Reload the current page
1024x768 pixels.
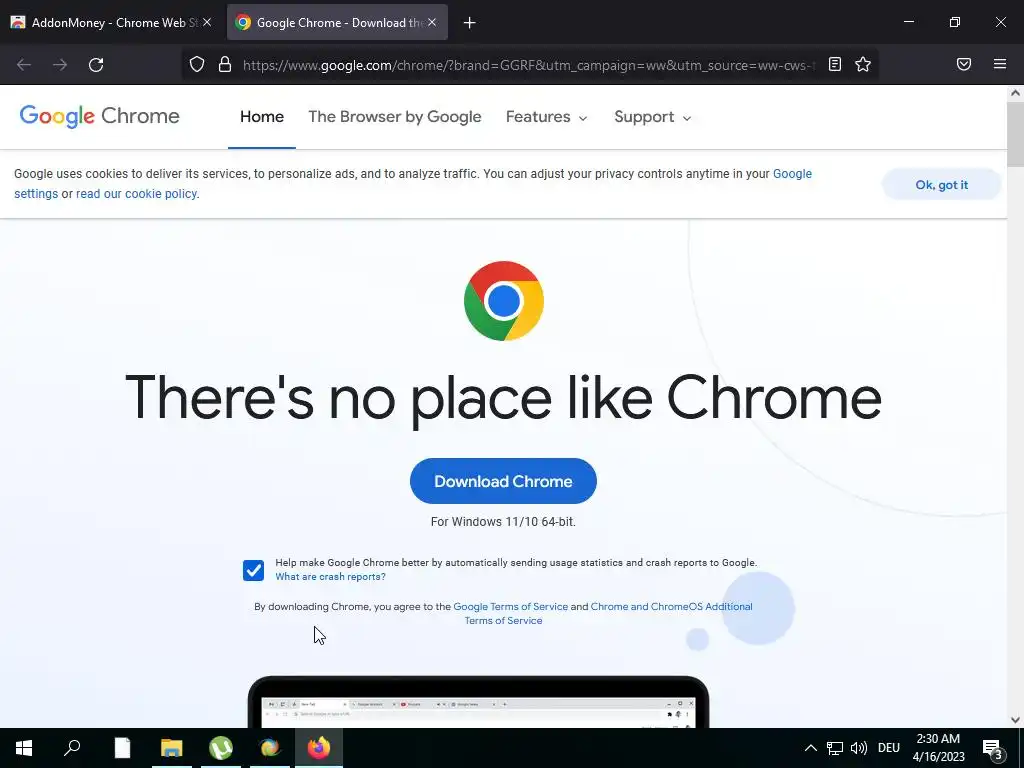(96, 65)
